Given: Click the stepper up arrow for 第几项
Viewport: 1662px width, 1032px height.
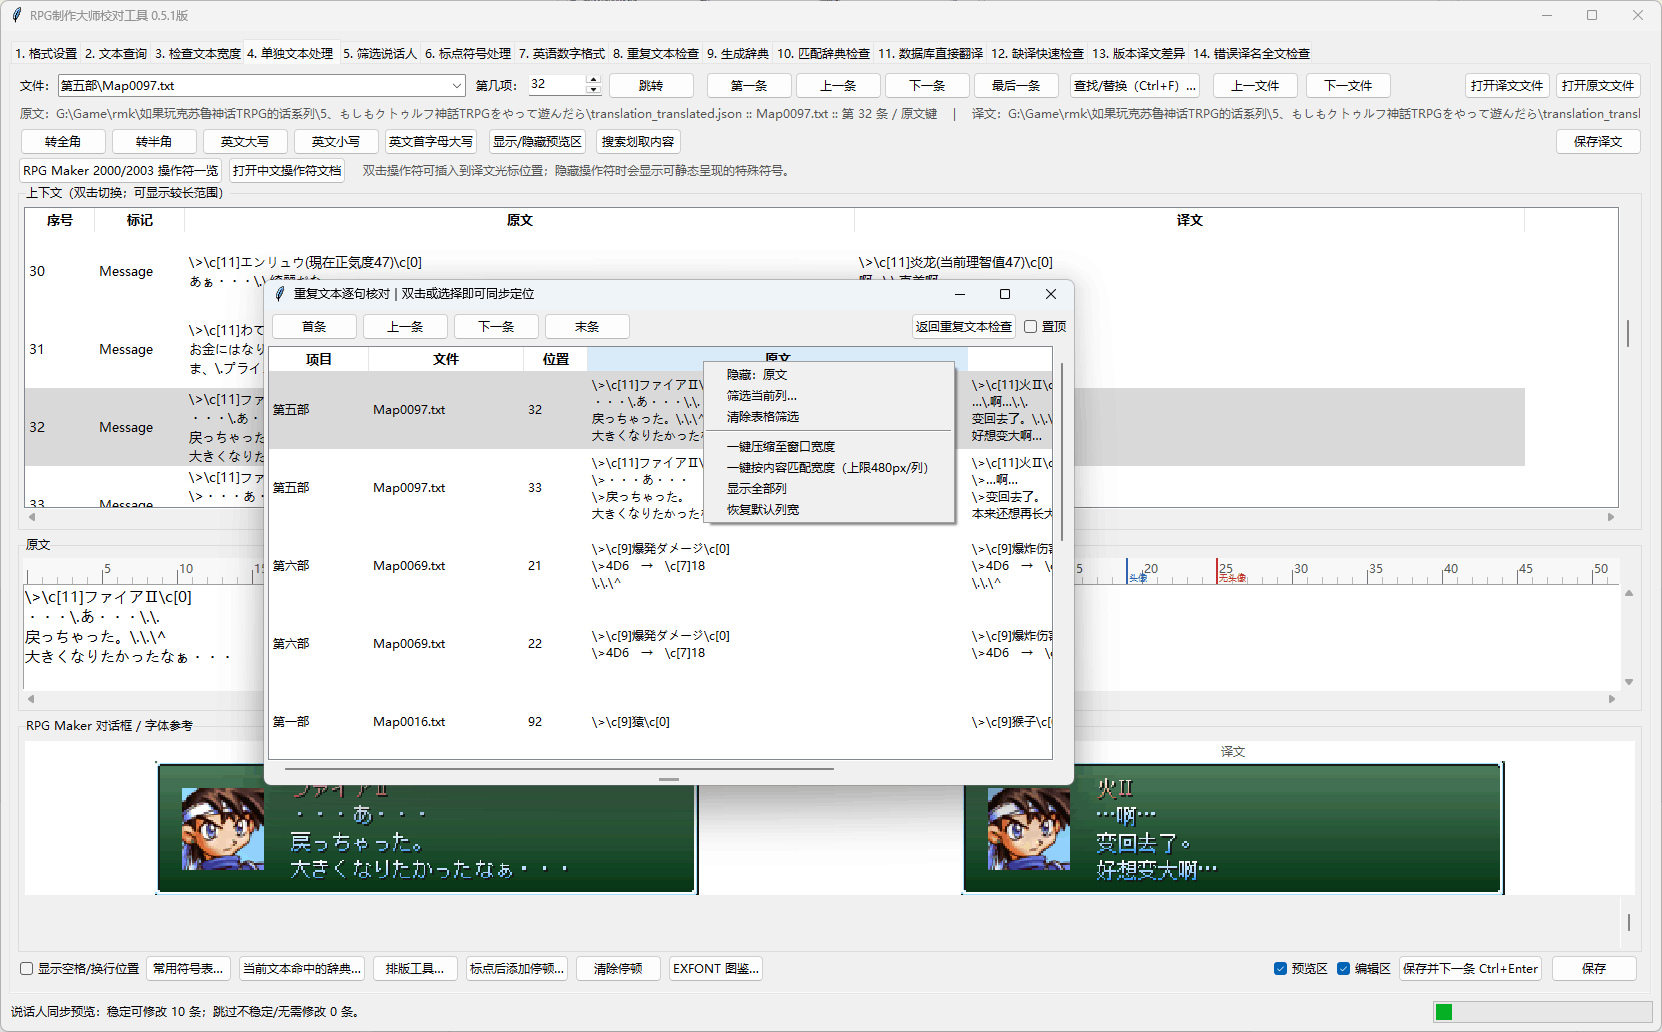Looking at the screenshot, I should 593,79.
